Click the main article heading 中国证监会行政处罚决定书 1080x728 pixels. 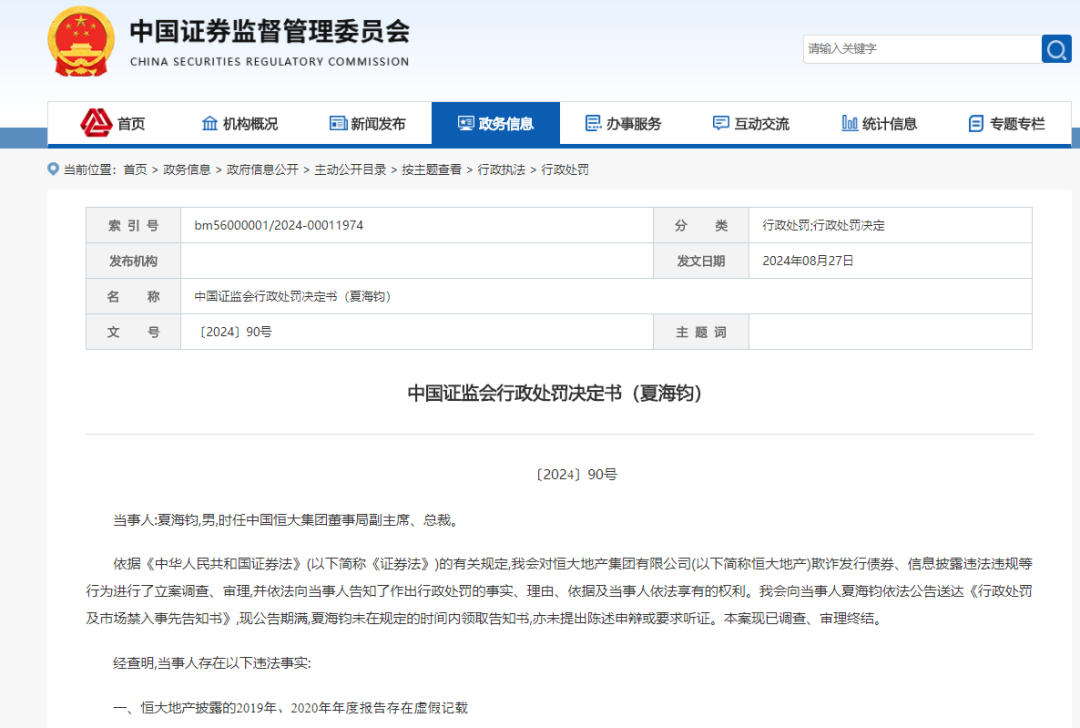pyautogui.click(x=555, y=393)
